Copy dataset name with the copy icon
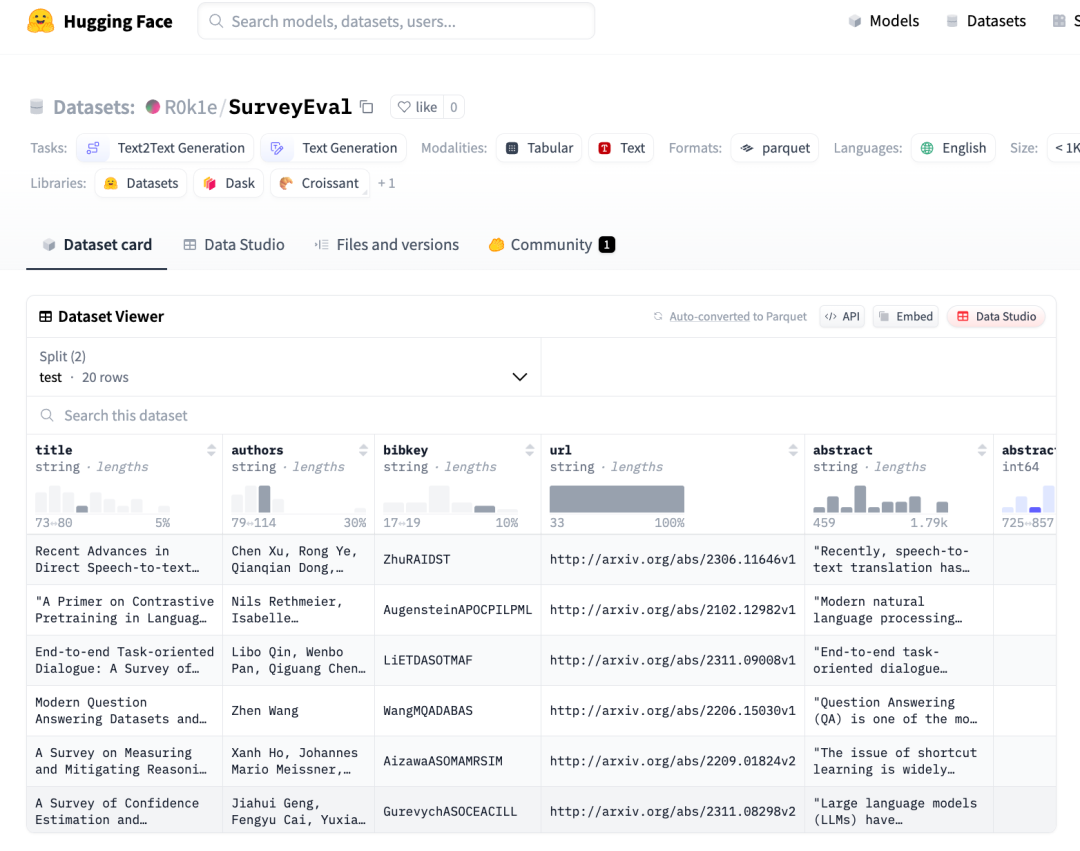Image resolution: width=1080 pixels, height=851 pixels. [x=367, y=107]
